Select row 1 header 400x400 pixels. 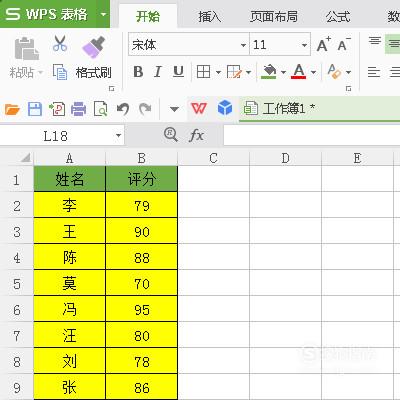[x=17, y=179]
